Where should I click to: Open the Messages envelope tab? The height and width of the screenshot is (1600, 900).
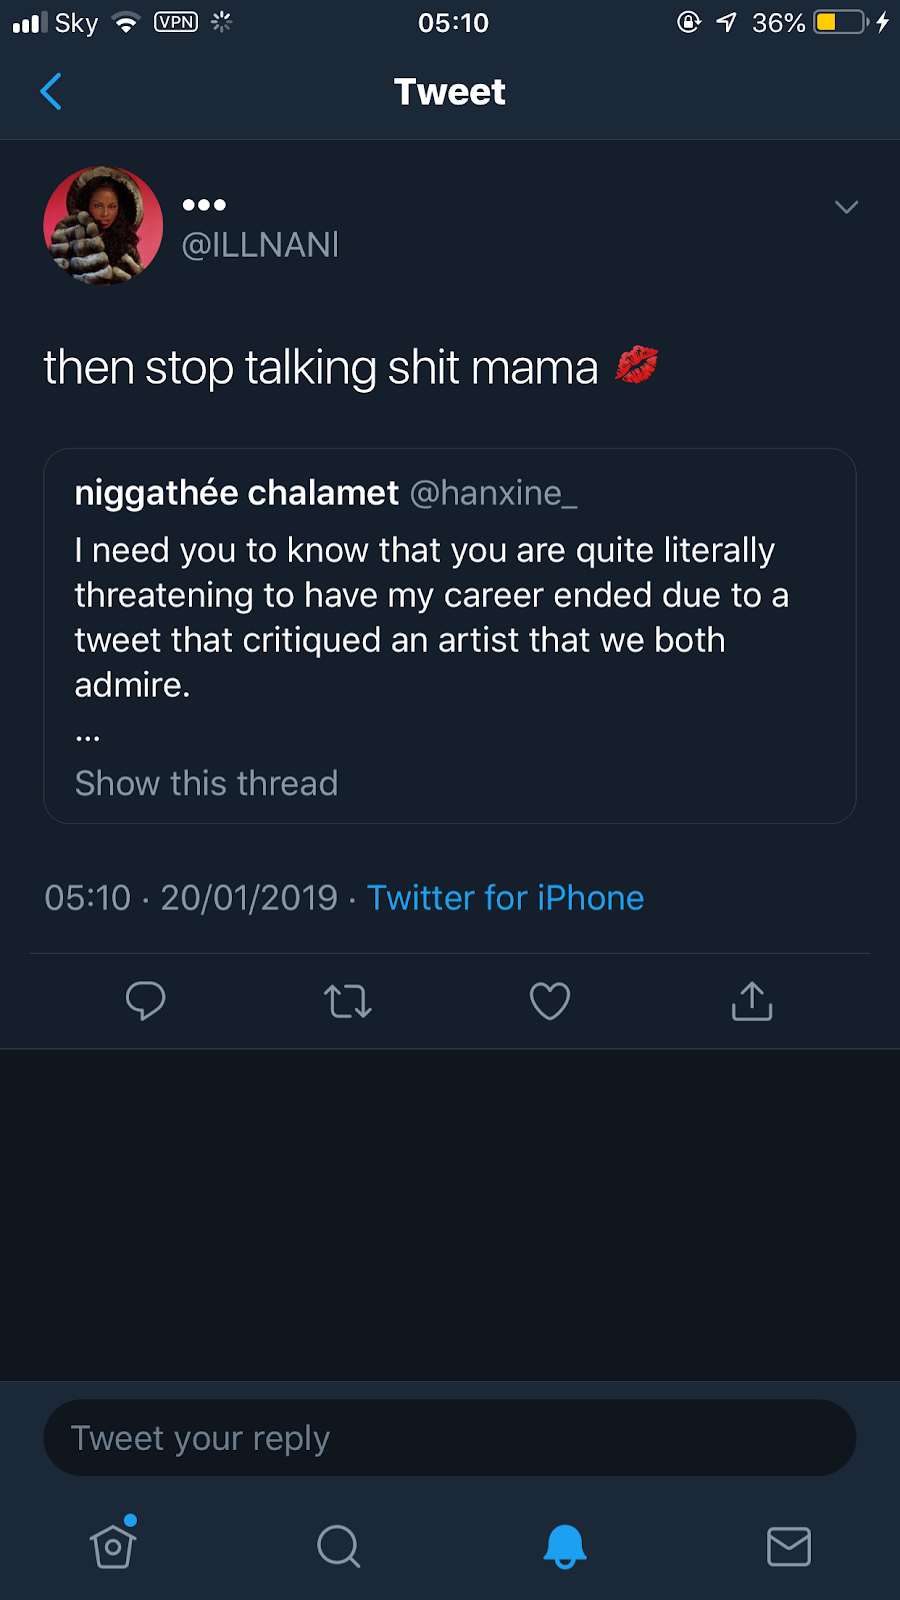coord(789,1546)
